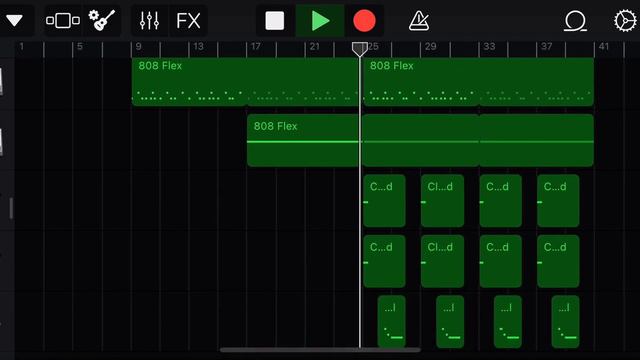Select third-track 'C...d' region at bar 33
640x360 pixels.
(x=500, y=201)
